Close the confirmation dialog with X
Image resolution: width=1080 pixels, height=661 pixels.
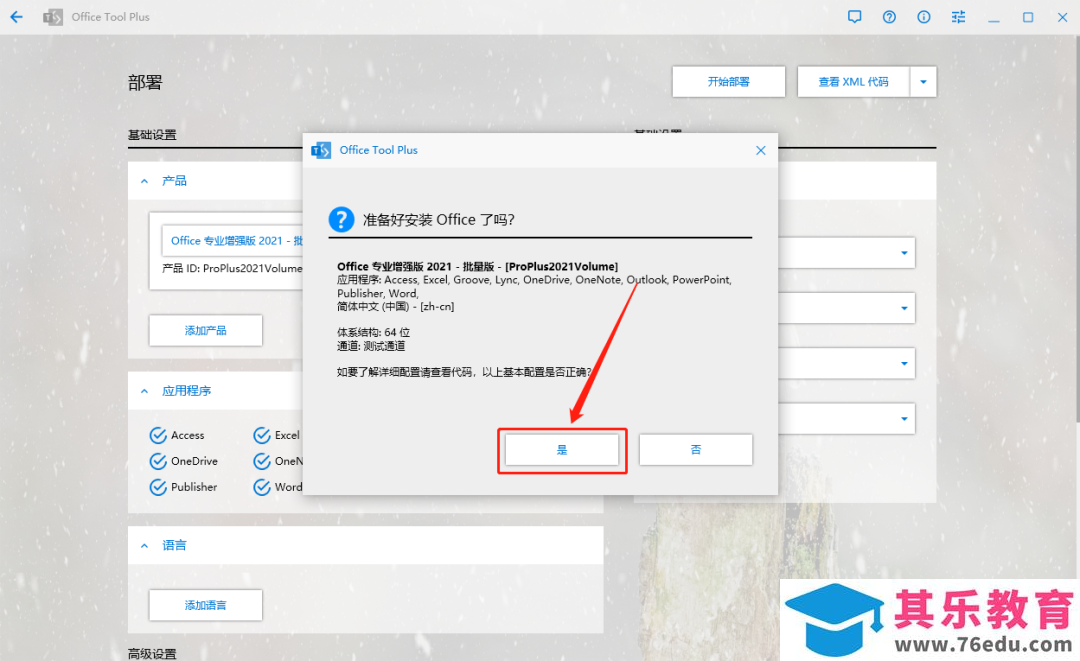[x=760, y=150]
